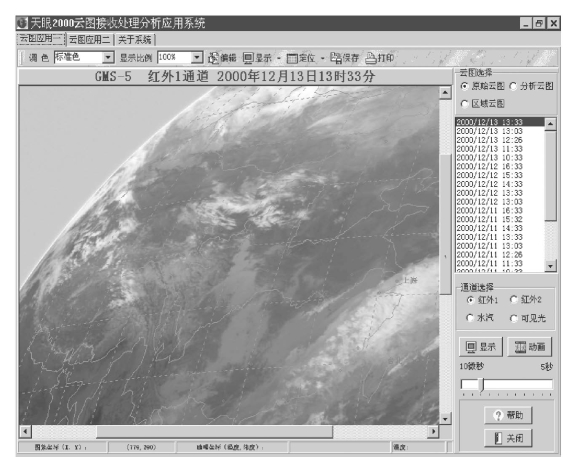Open the 关于系统 tab
The width and height of the screenshot is (577, 457).
pos(135,39)
